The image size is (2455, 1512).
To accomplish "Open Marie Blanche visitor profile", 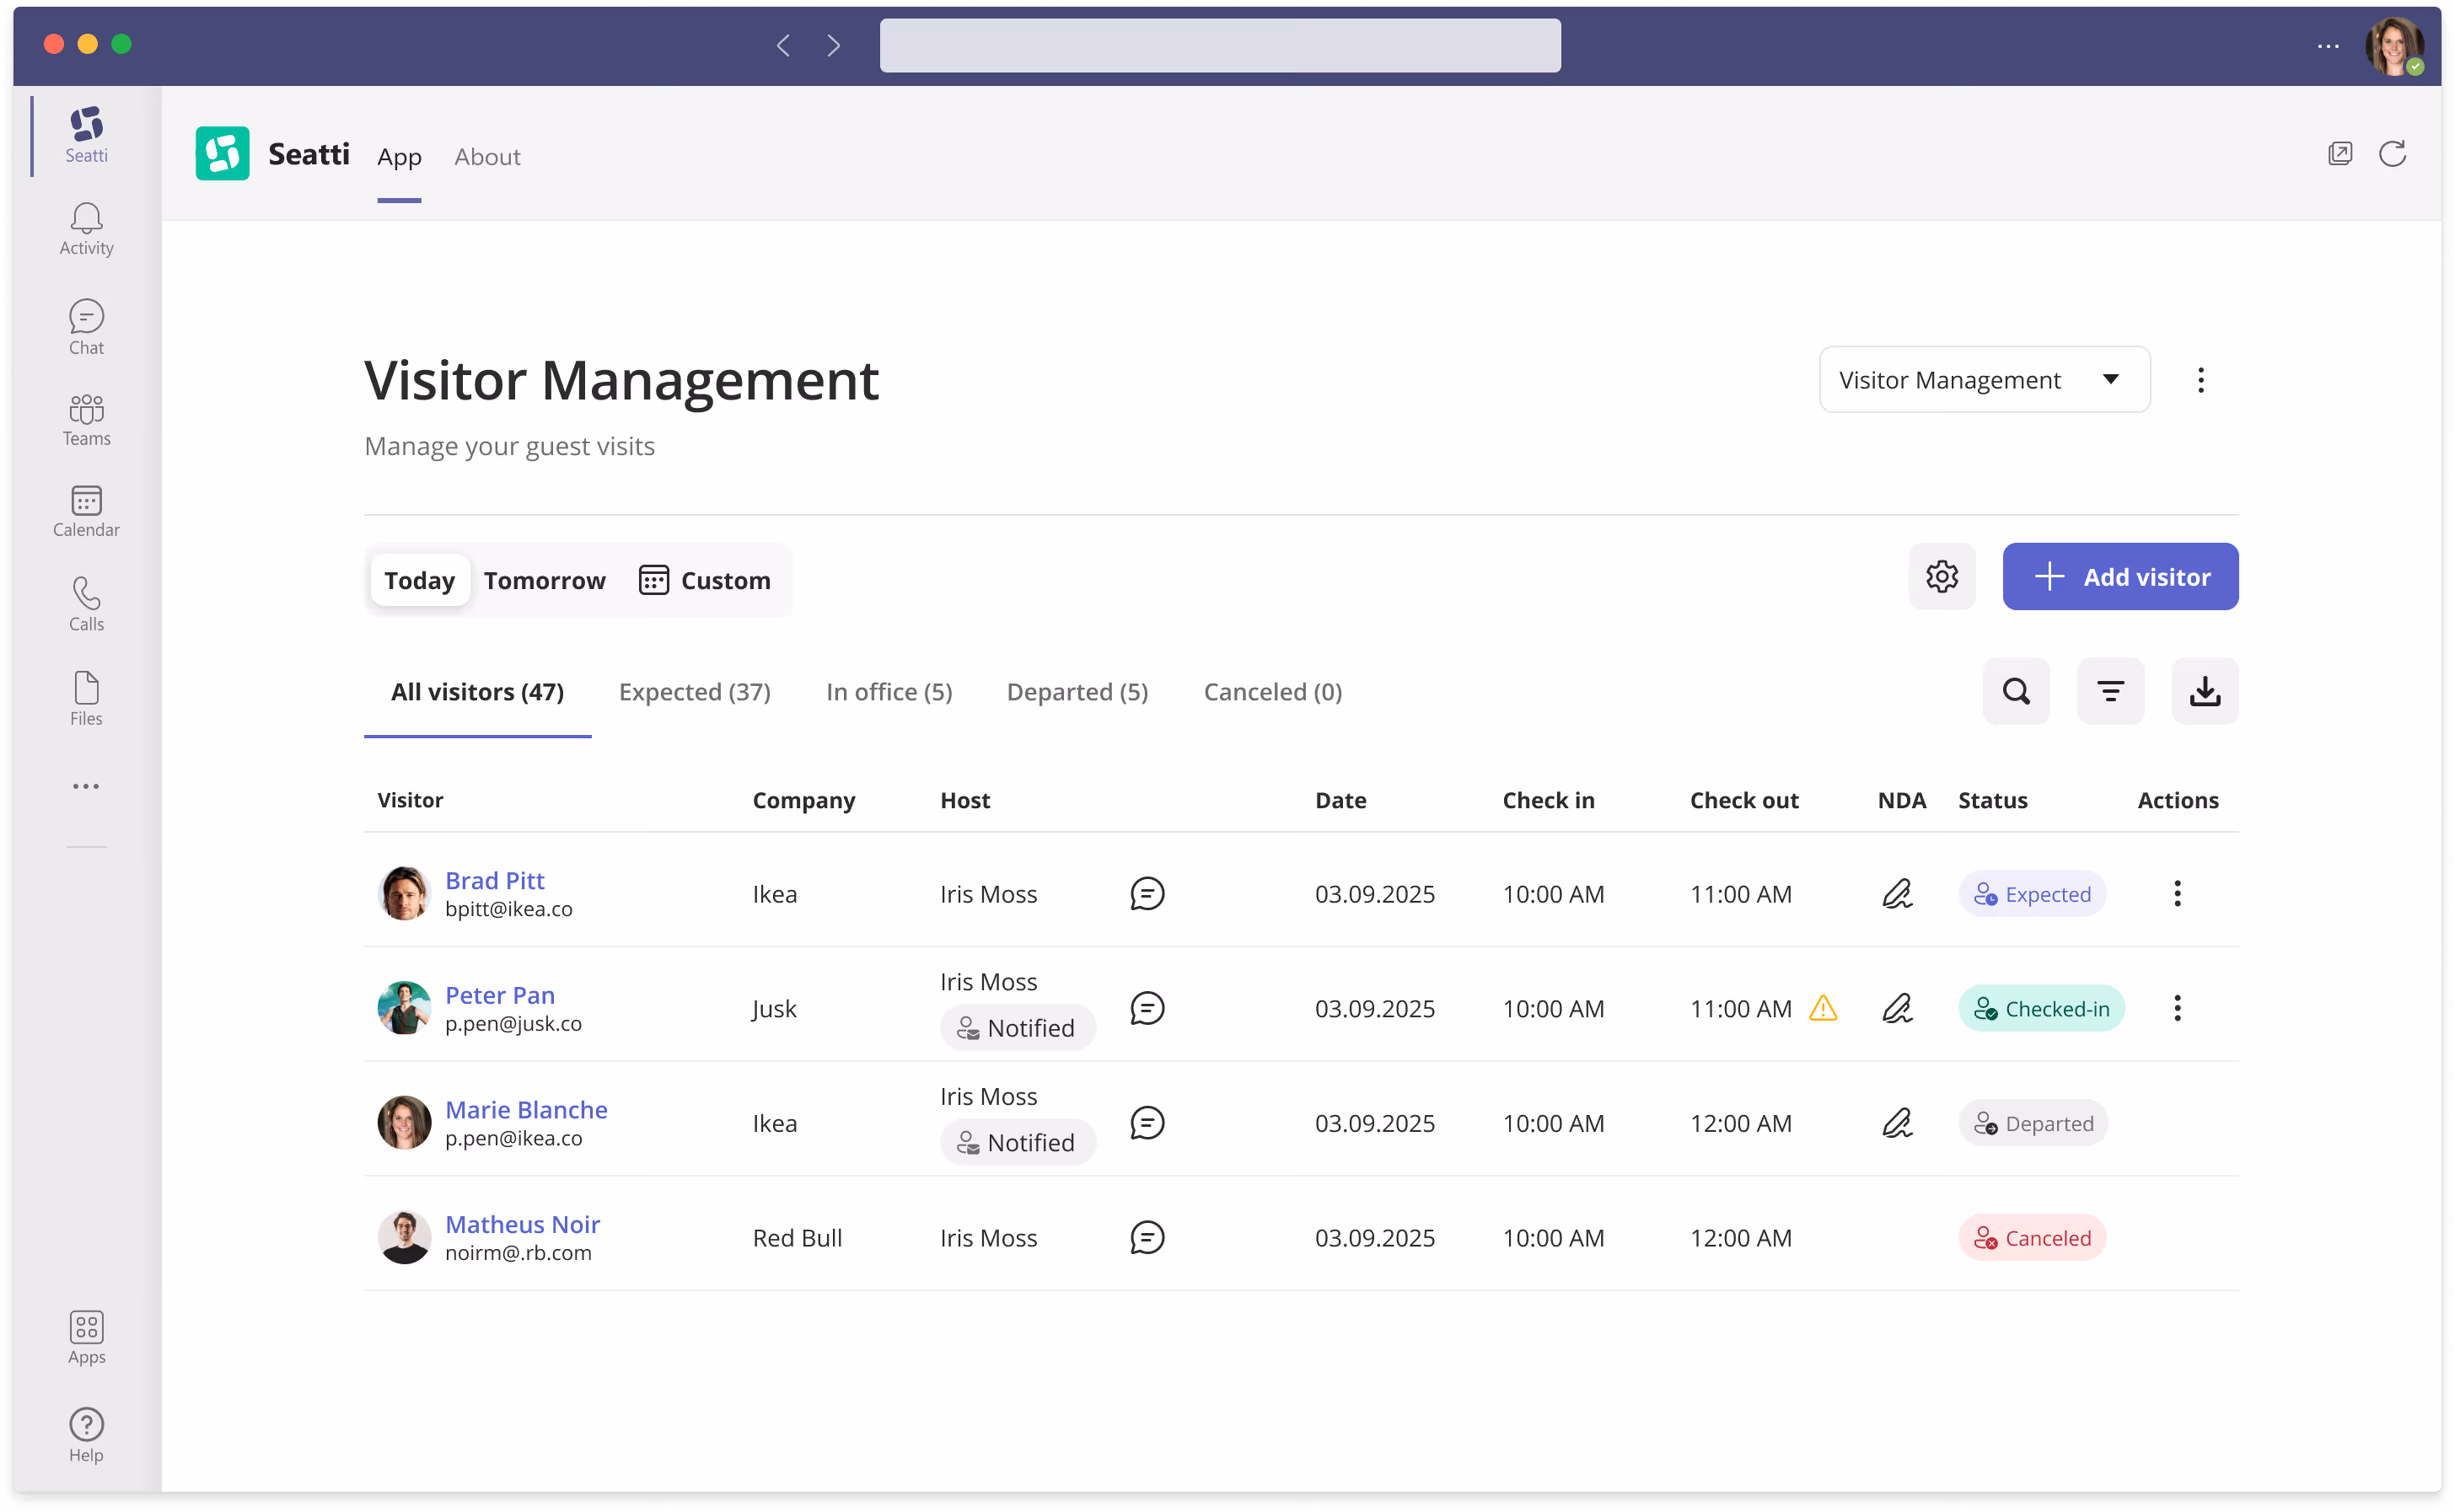I will (x=526, y=1110).
